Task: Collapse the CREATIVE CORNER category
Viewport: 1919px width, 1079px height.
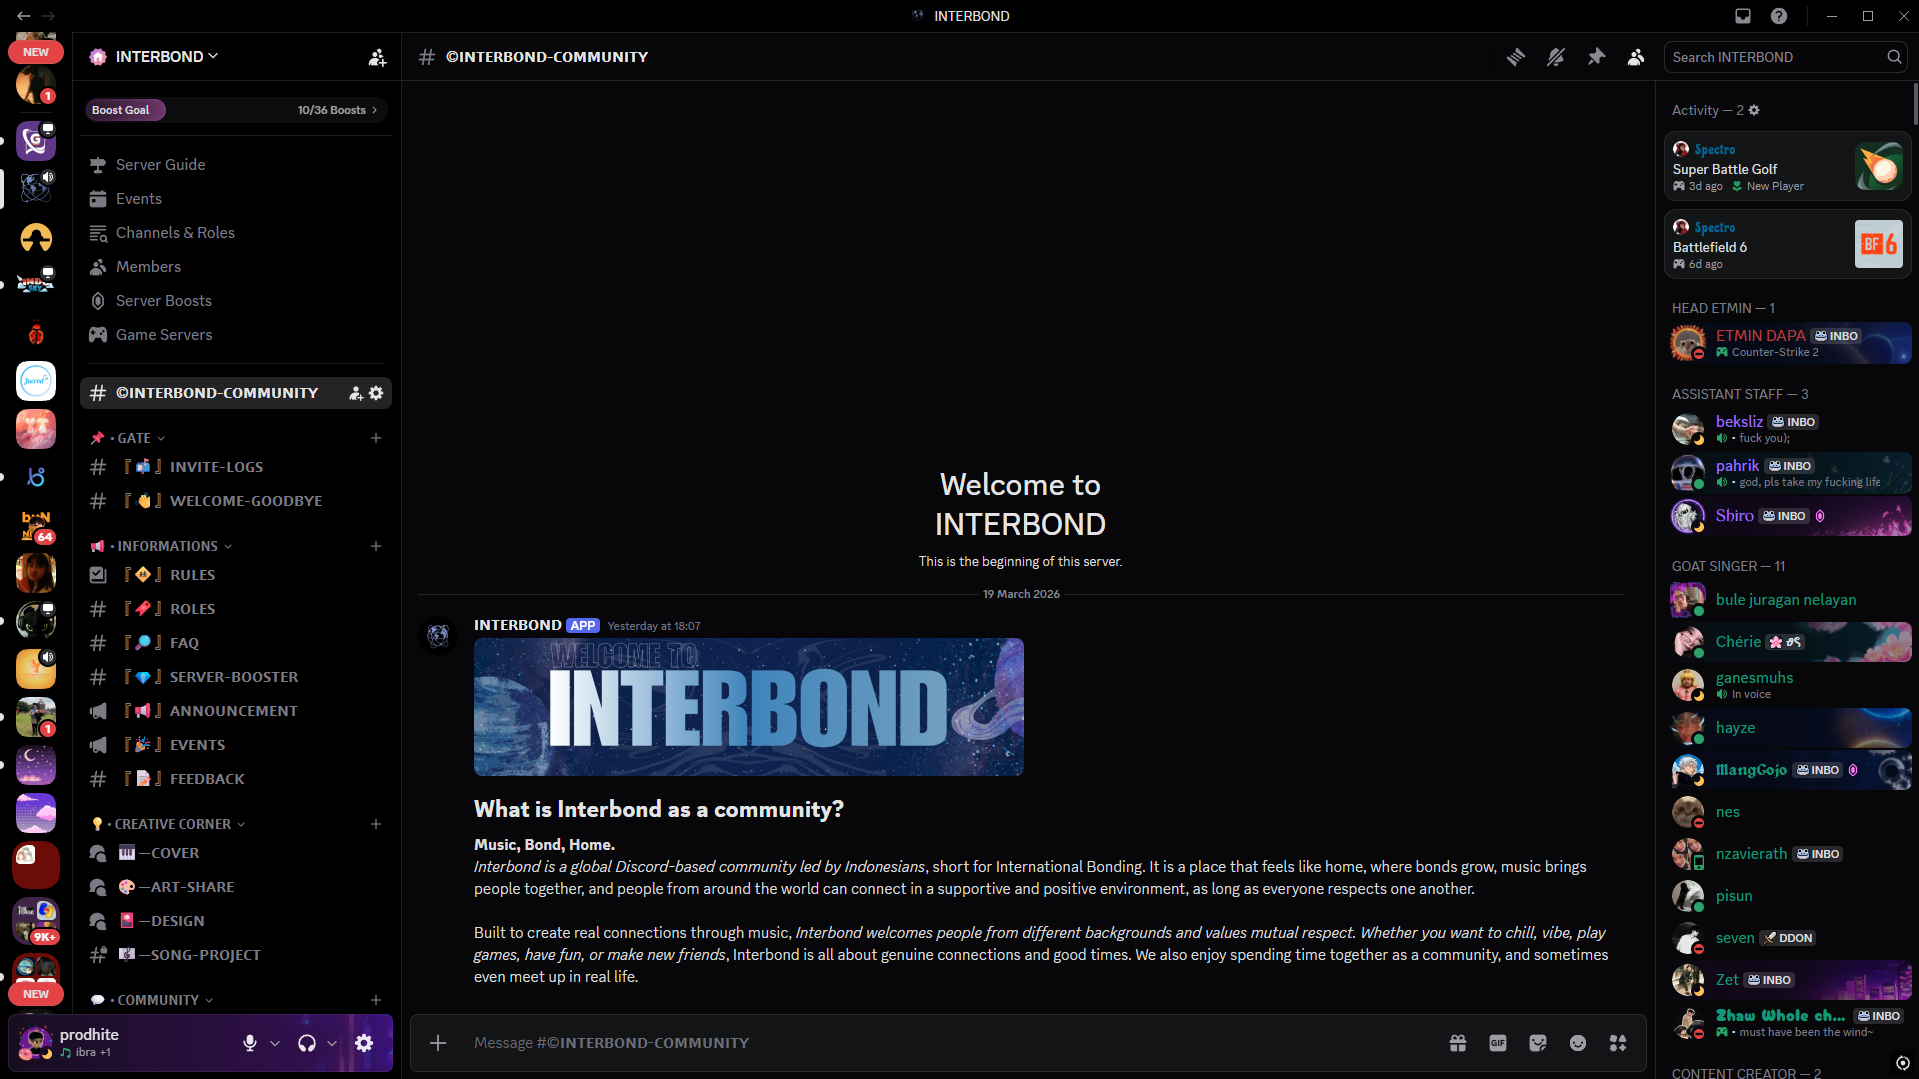Action: (172, 824)
